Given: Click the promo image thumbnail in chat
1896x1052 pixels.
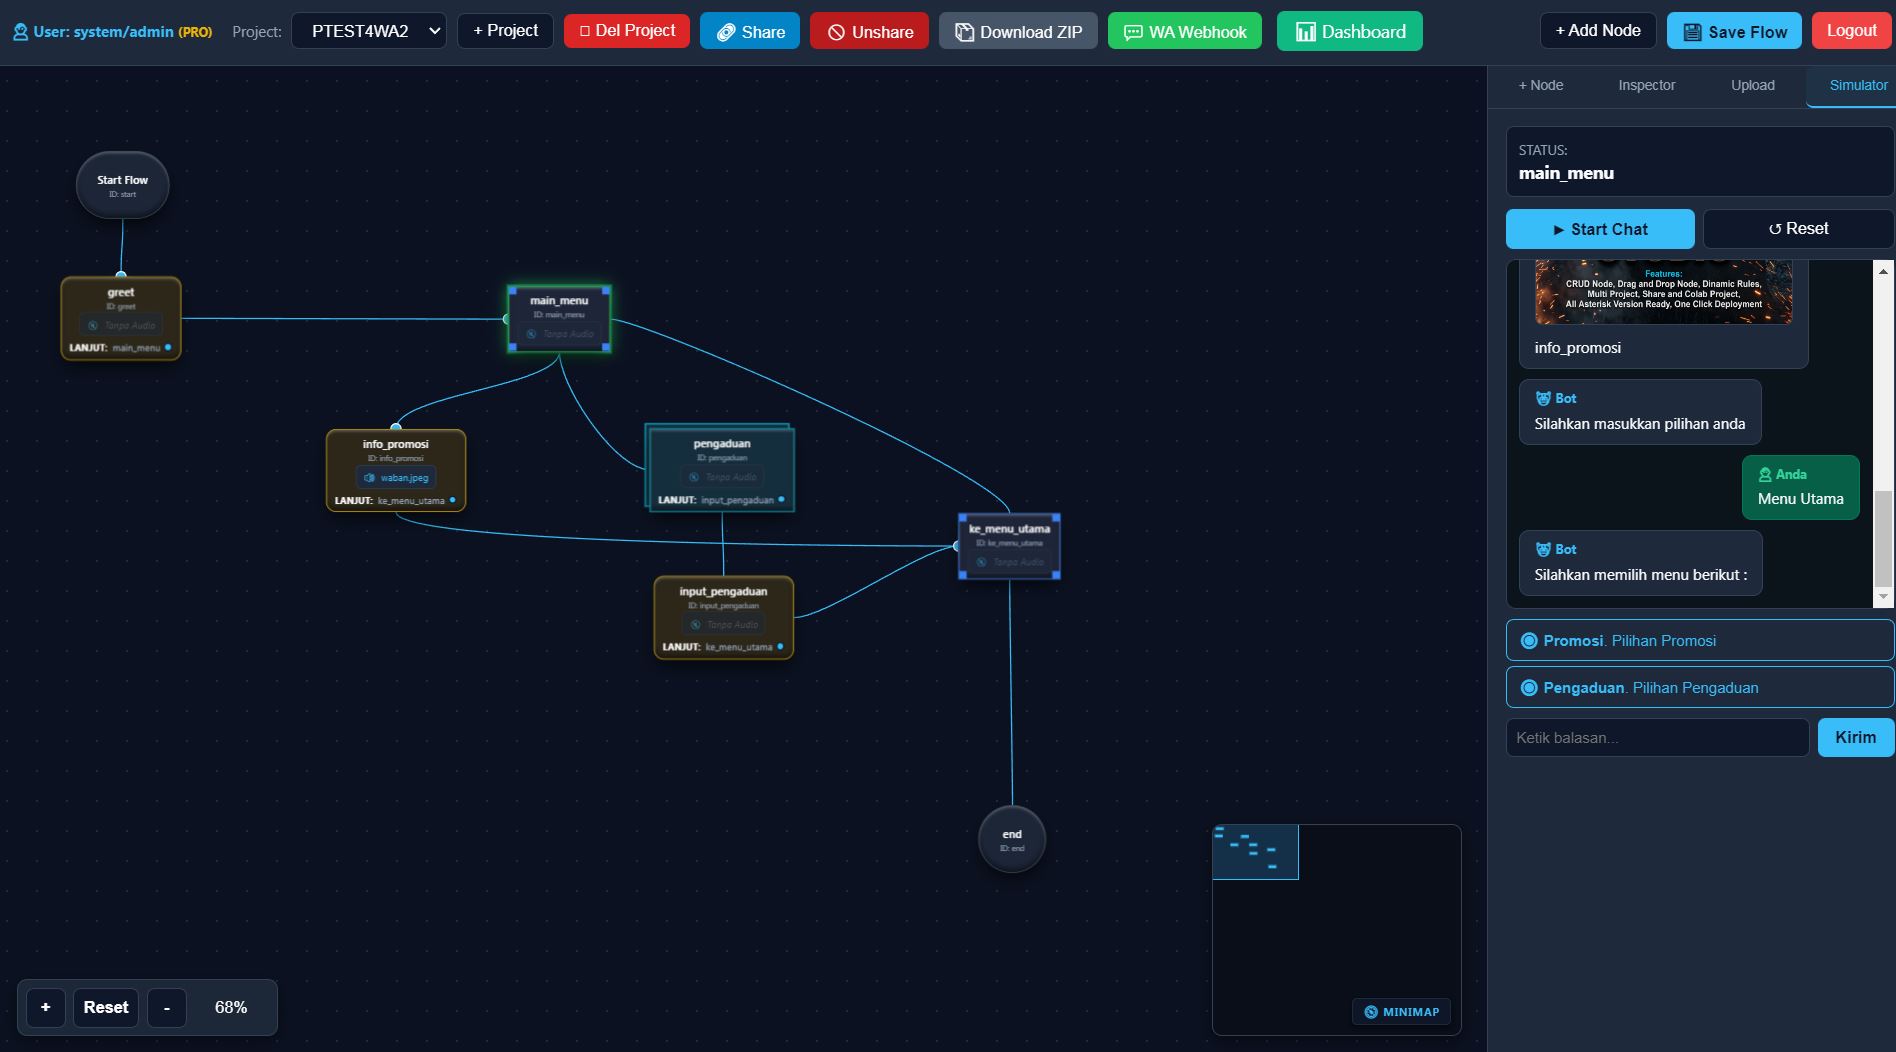Looking at the screenshot, I should tap(1663, 292).
